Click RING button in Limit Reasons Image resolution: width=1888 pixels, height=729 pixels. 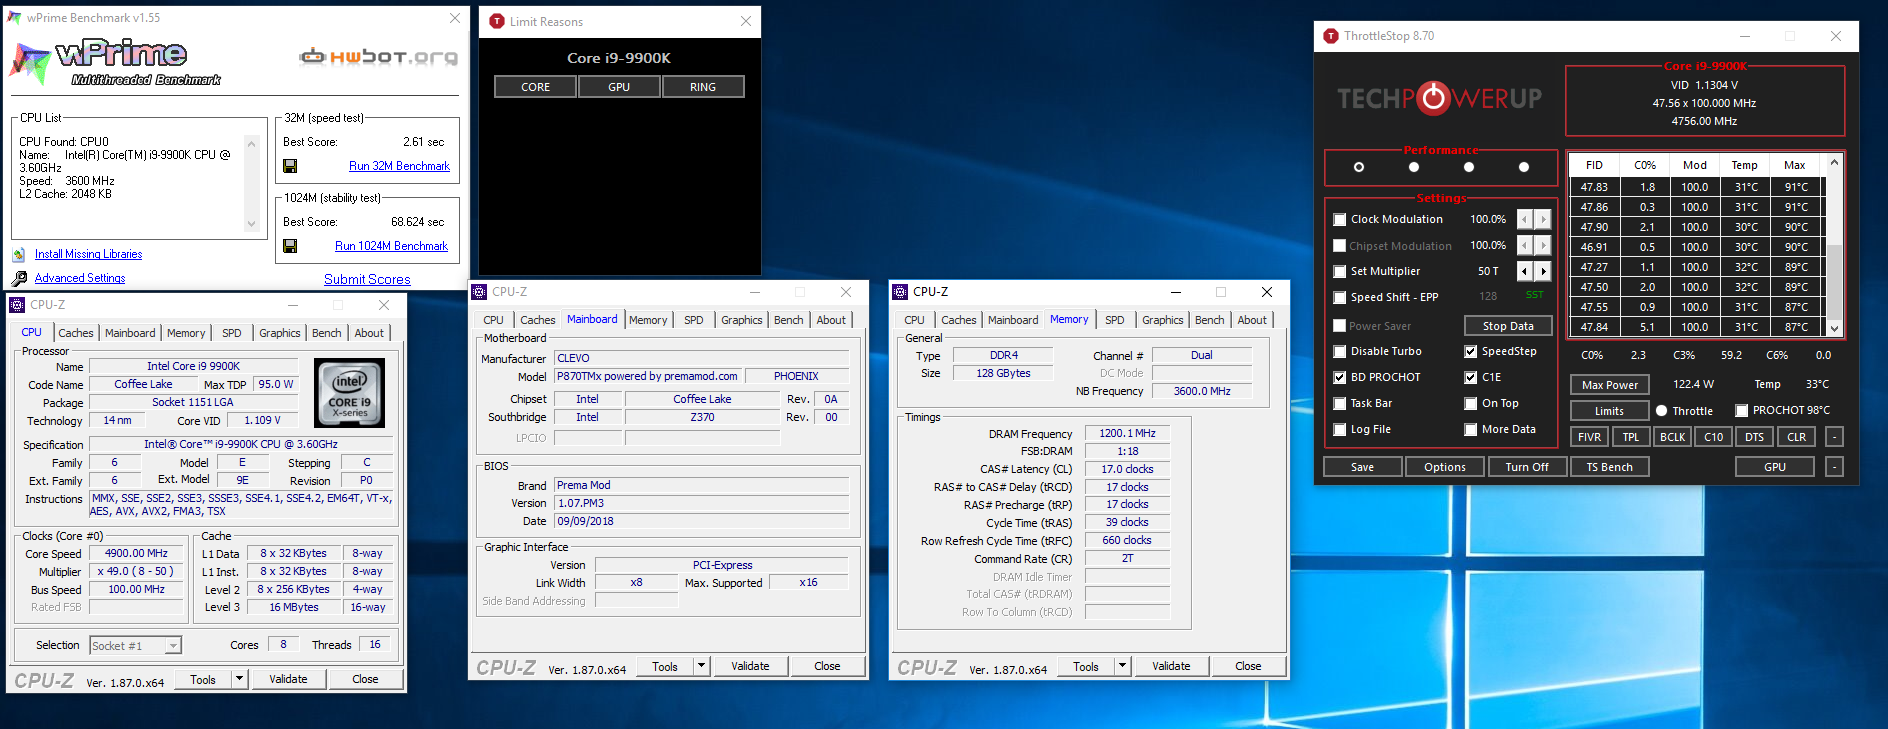[x=703, y=87]
